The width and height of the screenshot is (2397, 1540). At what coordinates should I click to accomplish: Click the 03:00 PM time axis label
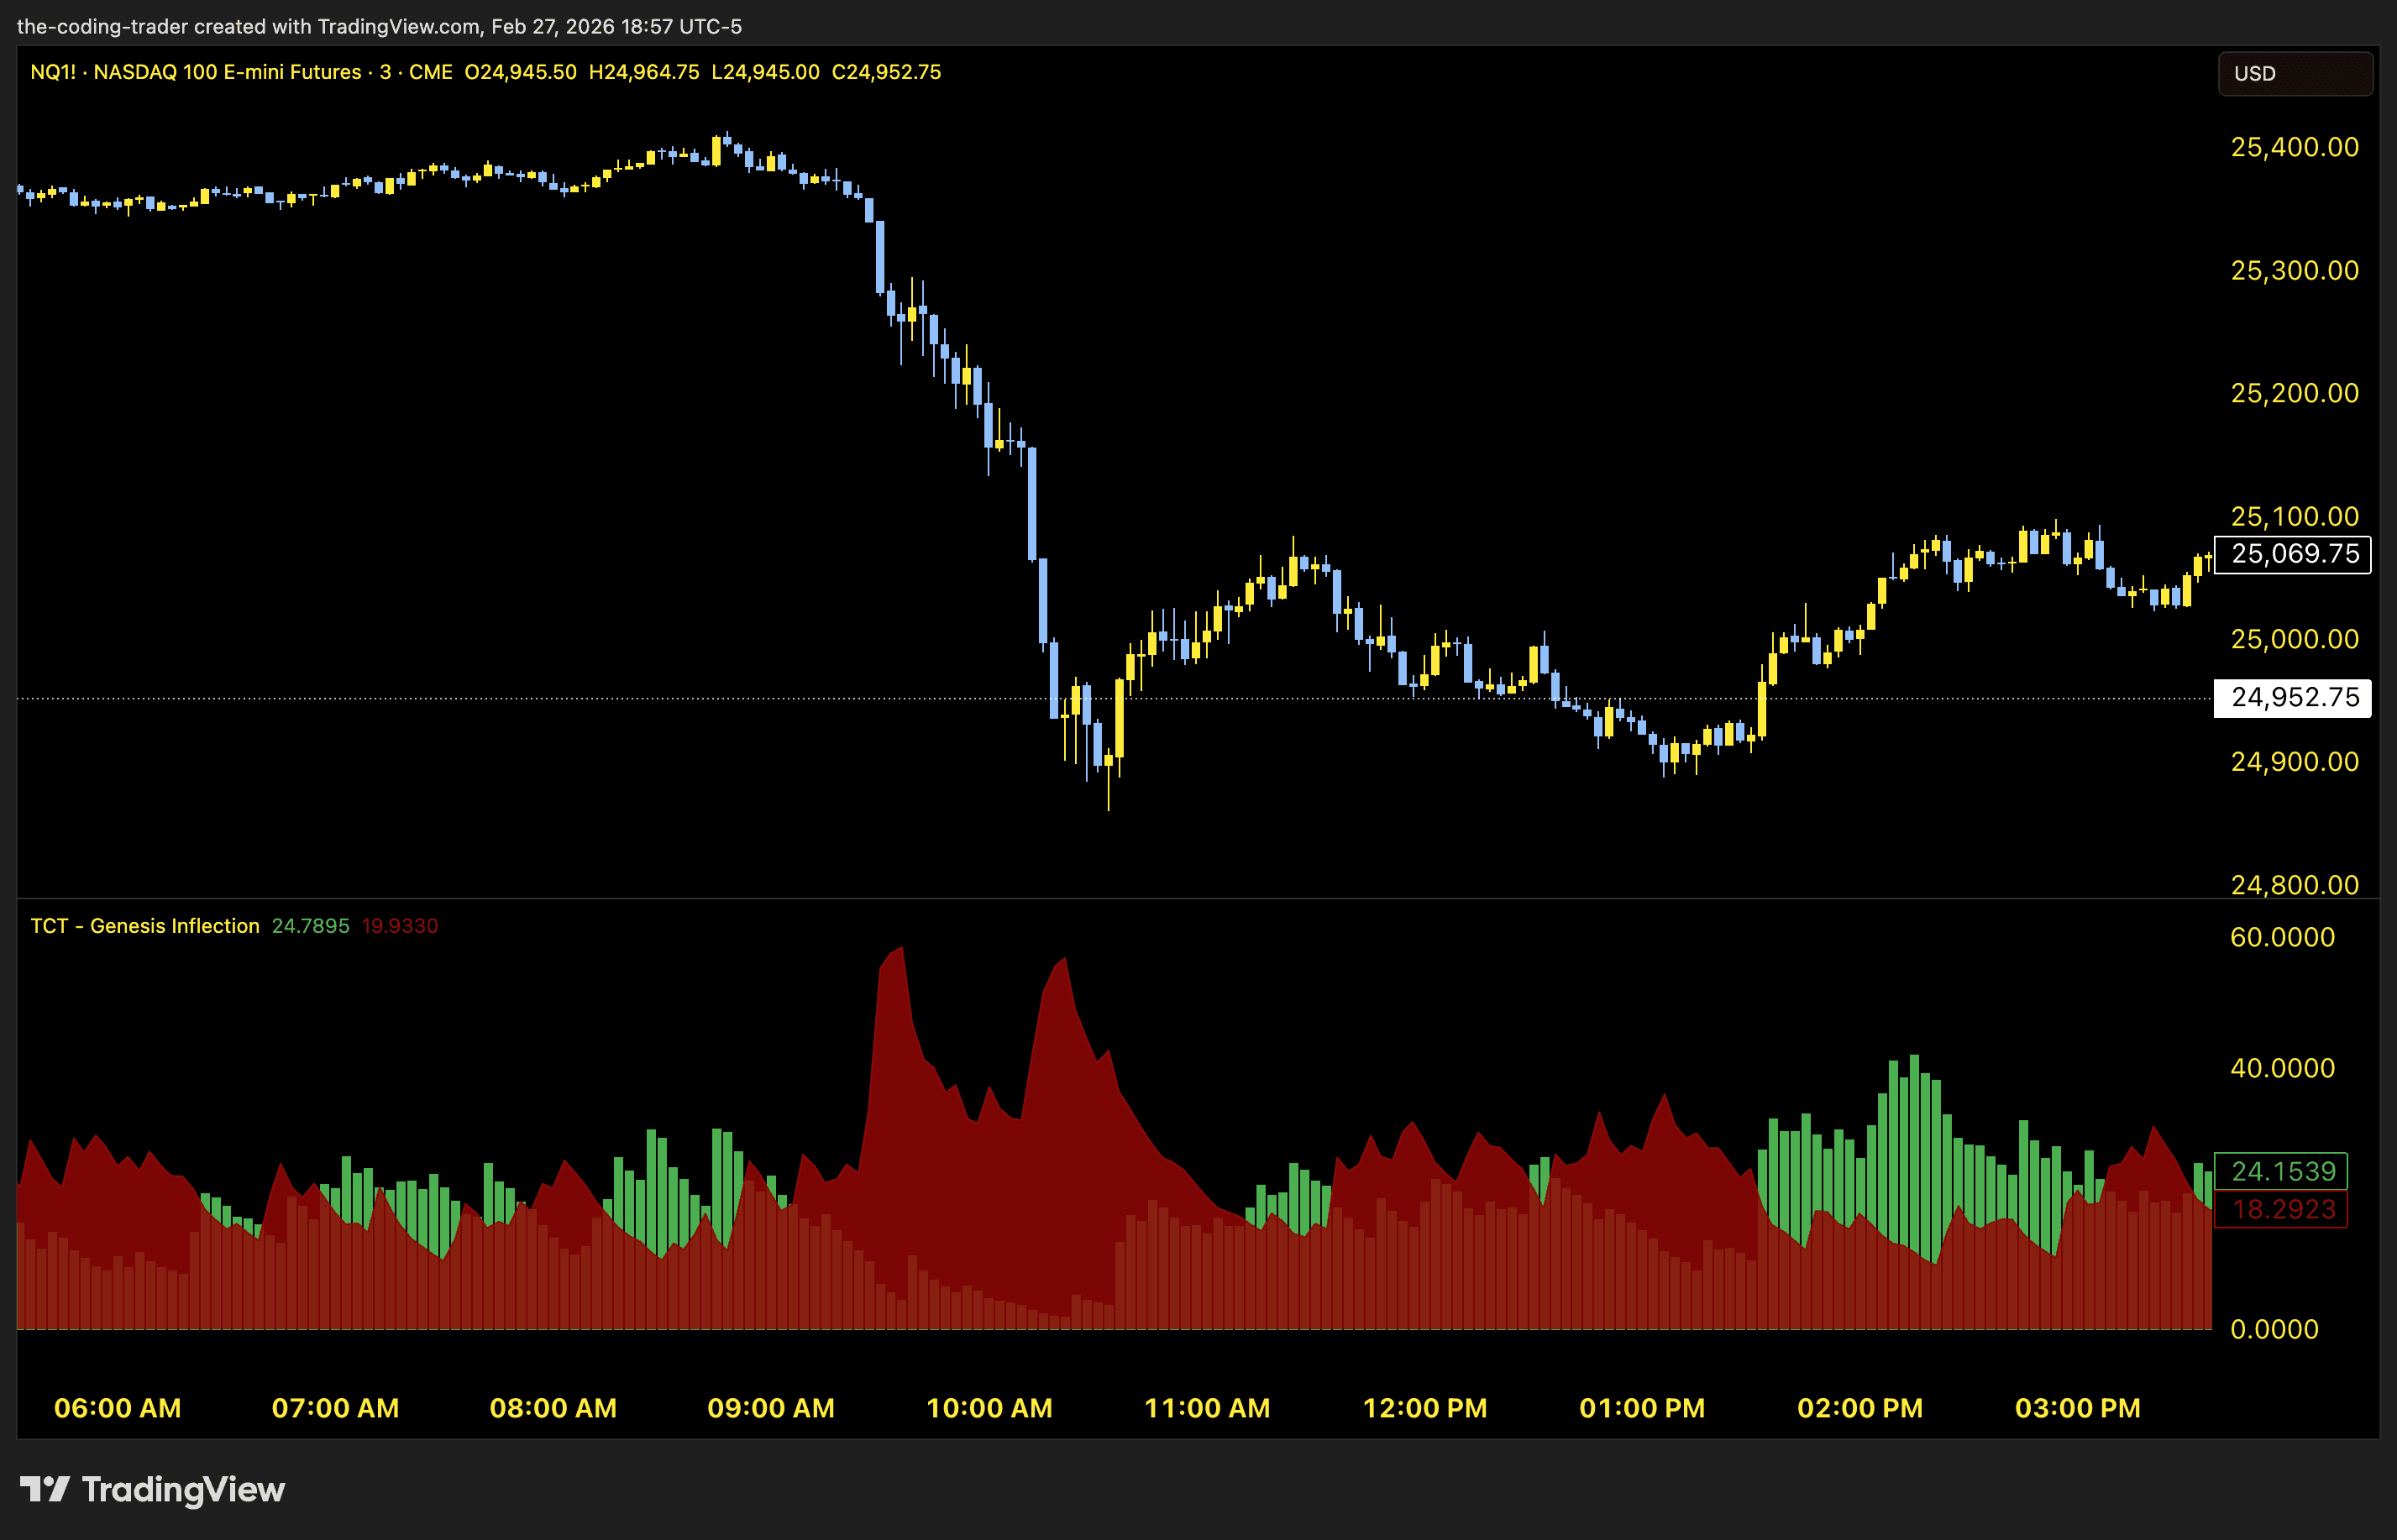click(x=2077, y=1408)
